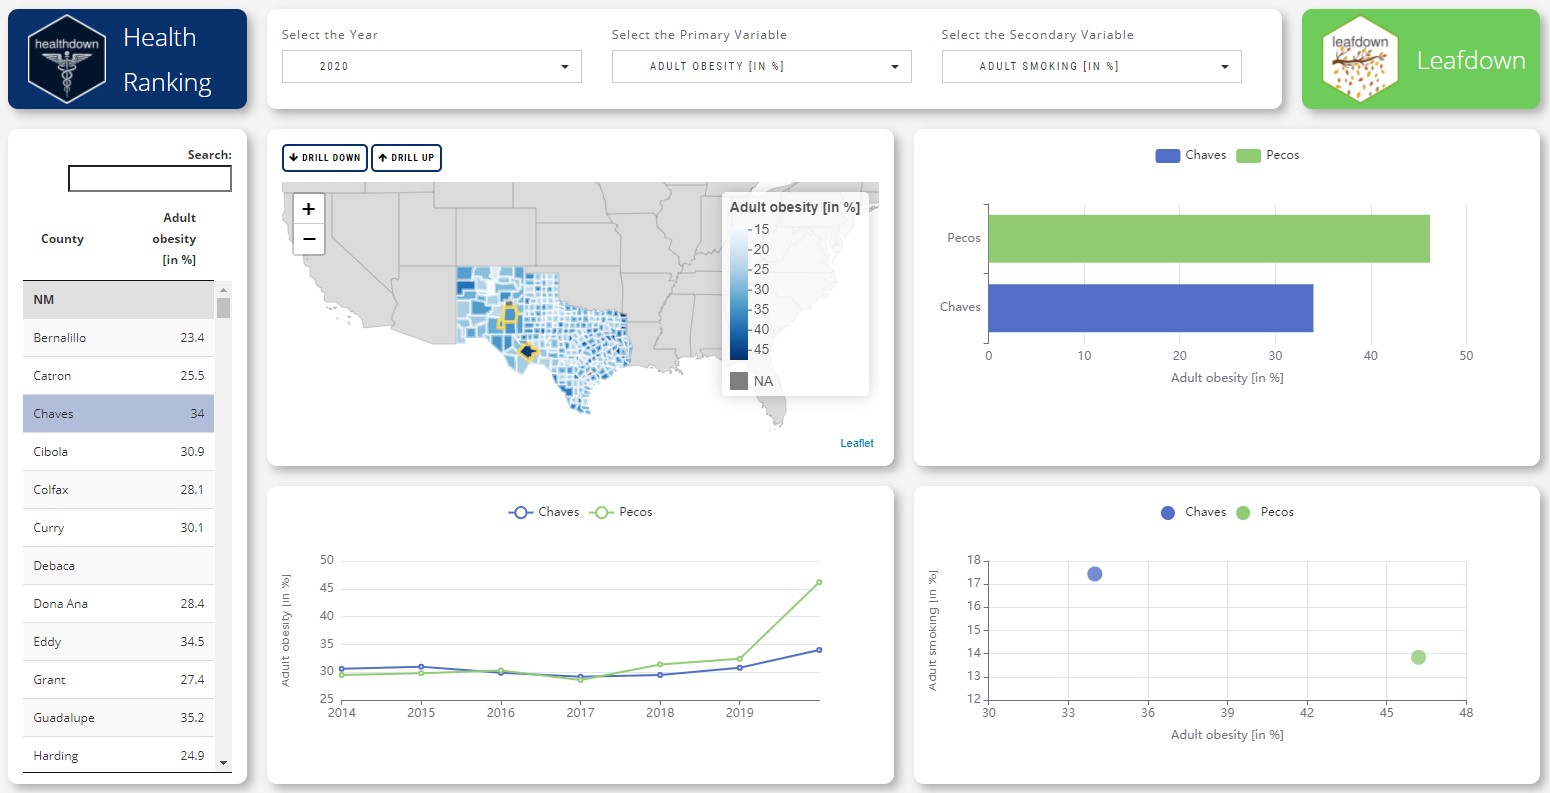The image size is (1550, 793).
Task: Select the Bernalillo county row
Action: point(118,338)
